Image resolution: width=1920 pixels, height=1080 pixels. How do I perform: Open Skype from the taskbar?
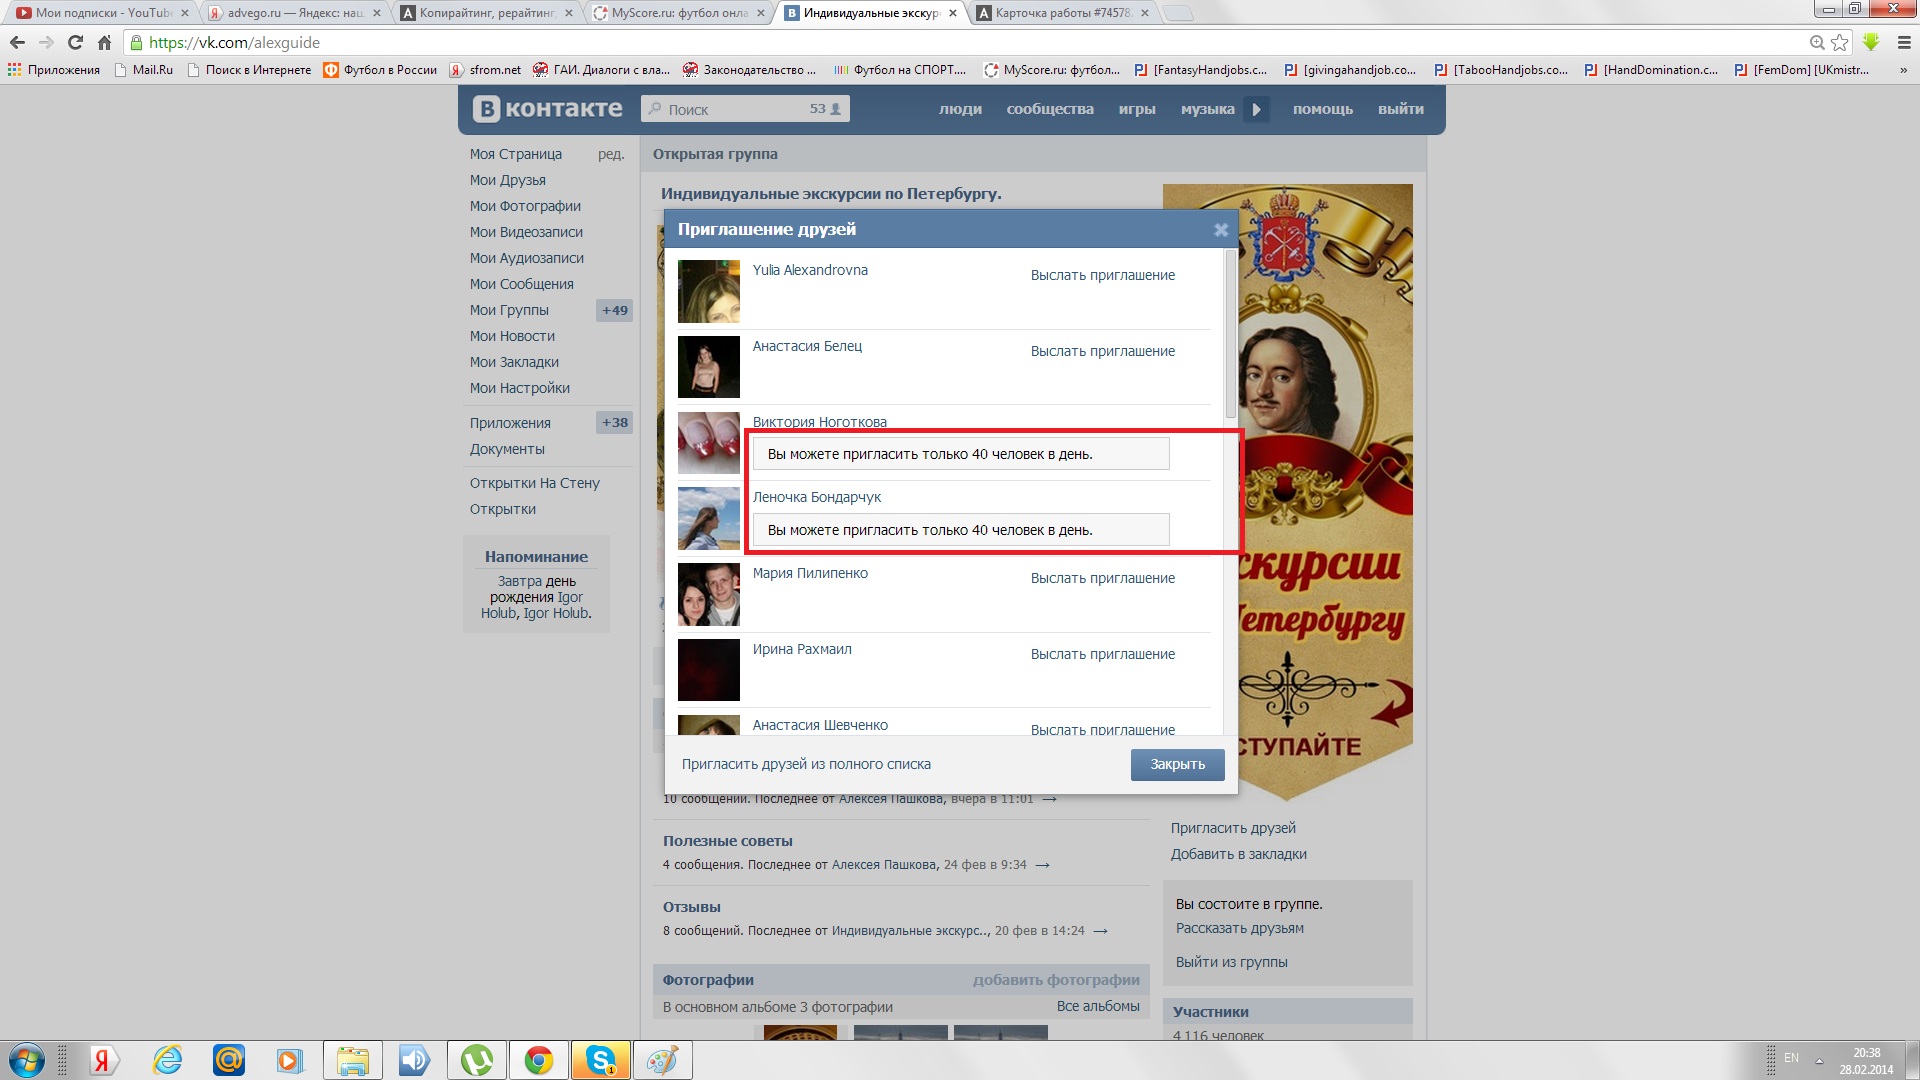coord(600,1060)
